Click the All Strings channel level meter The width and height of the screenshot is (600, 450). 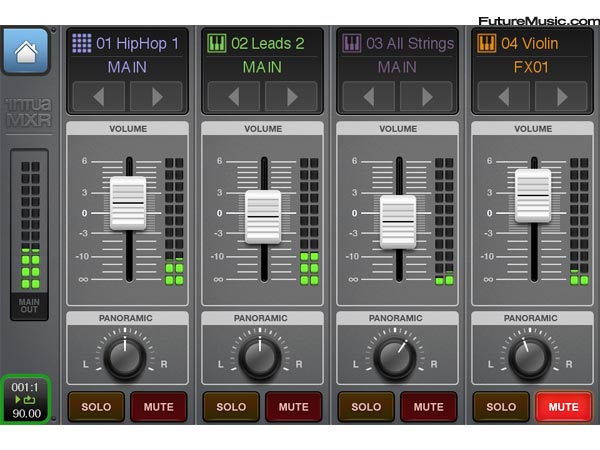click(444, 222)
